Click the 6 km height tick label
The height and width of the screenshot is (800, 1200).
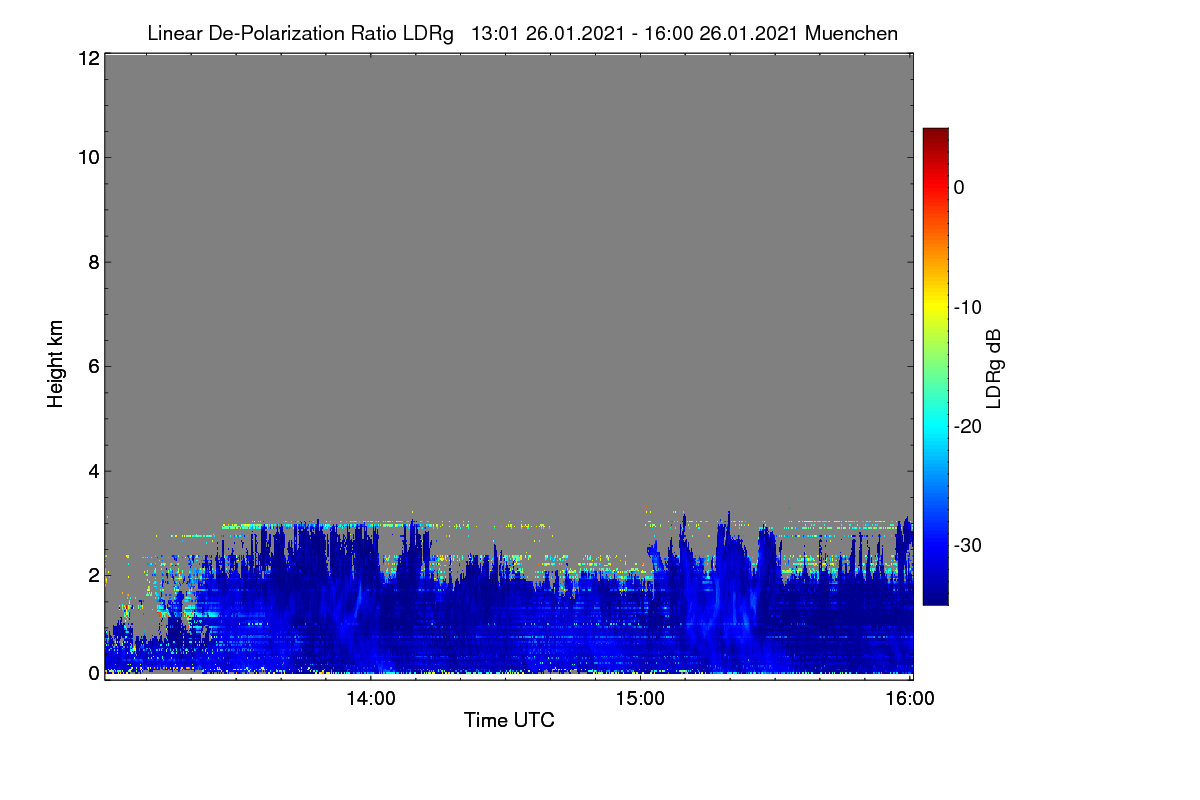coord(93,366)
